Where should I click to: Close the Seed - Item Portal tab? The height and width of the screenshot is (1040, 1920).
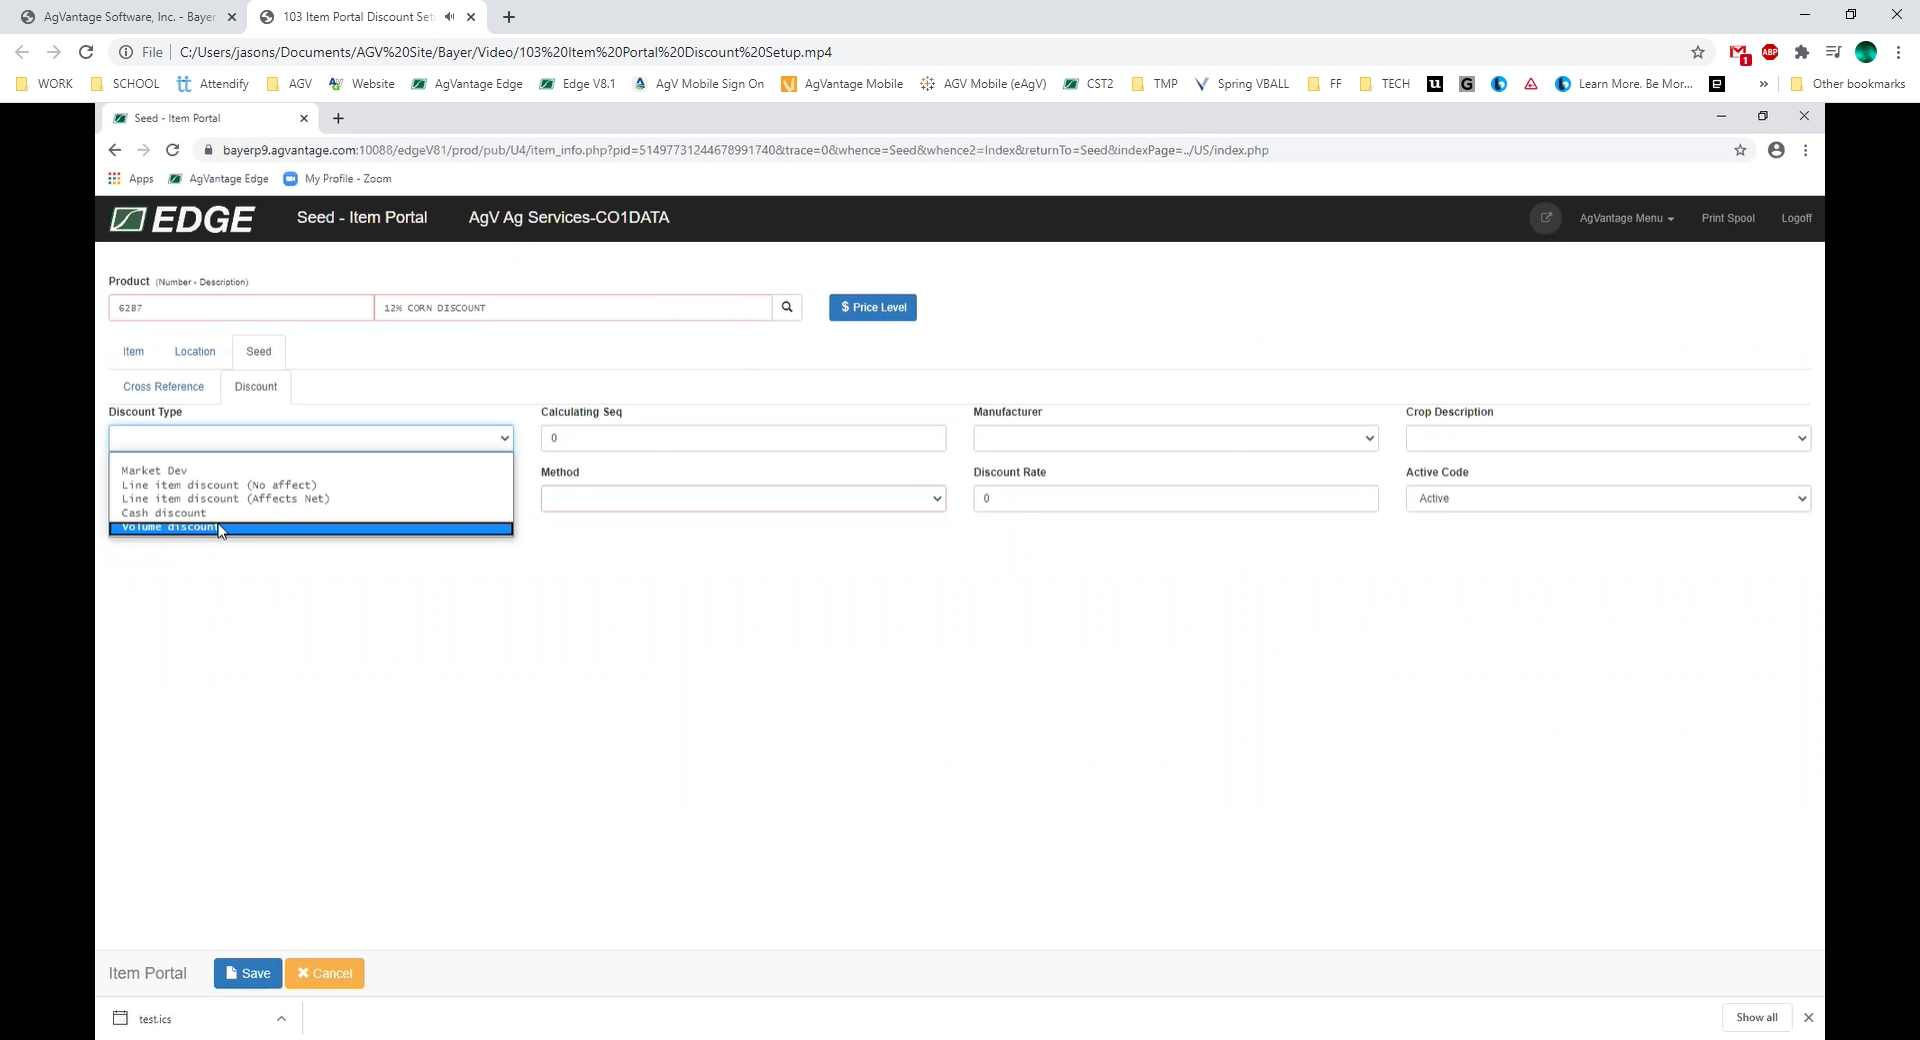(304, 118)
